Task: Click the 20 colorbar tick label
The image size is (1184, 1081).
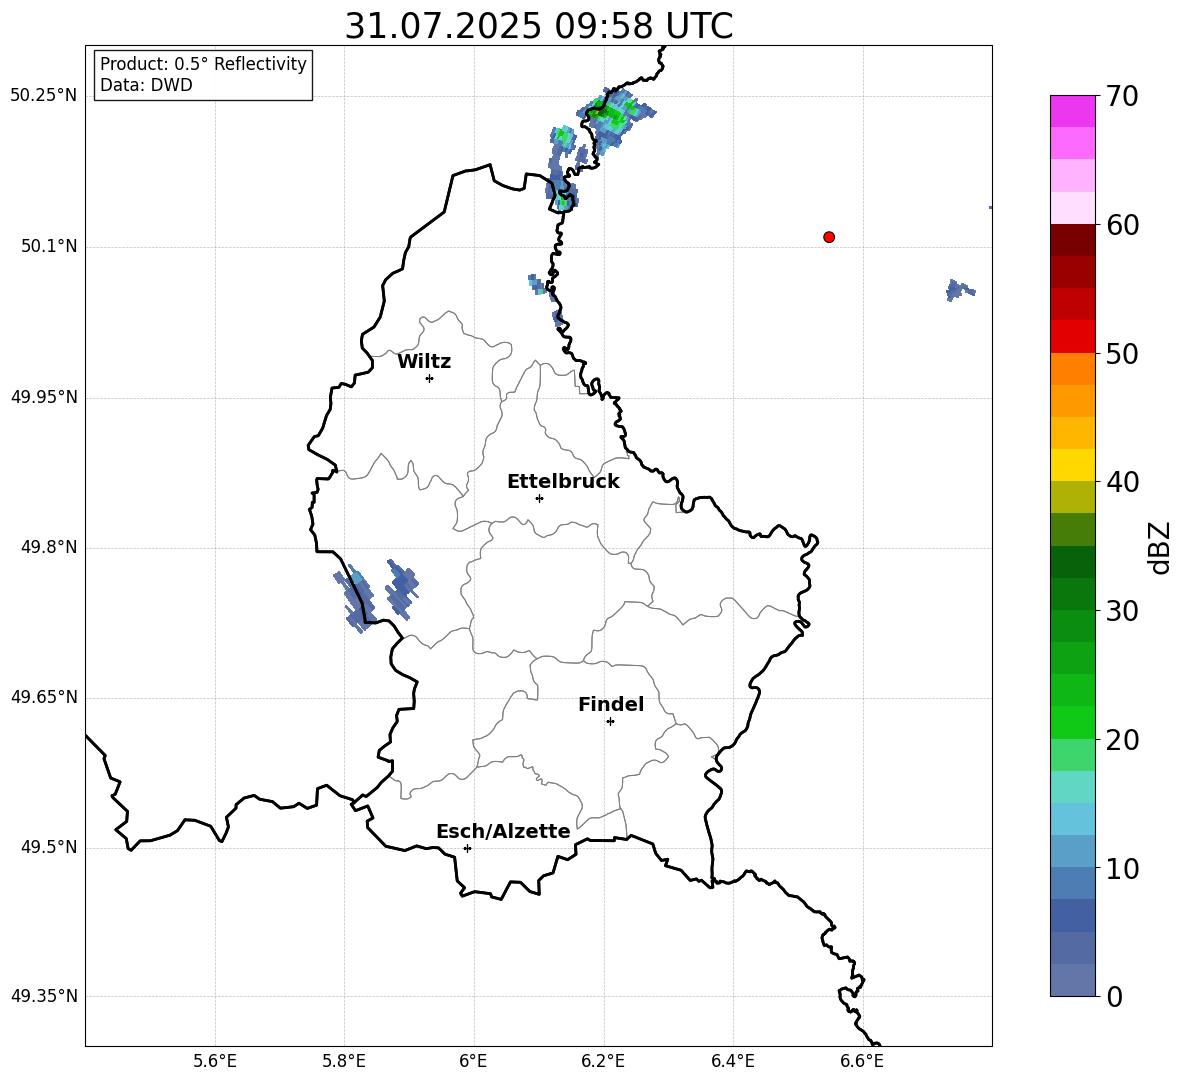Action: pos(1122,740)
